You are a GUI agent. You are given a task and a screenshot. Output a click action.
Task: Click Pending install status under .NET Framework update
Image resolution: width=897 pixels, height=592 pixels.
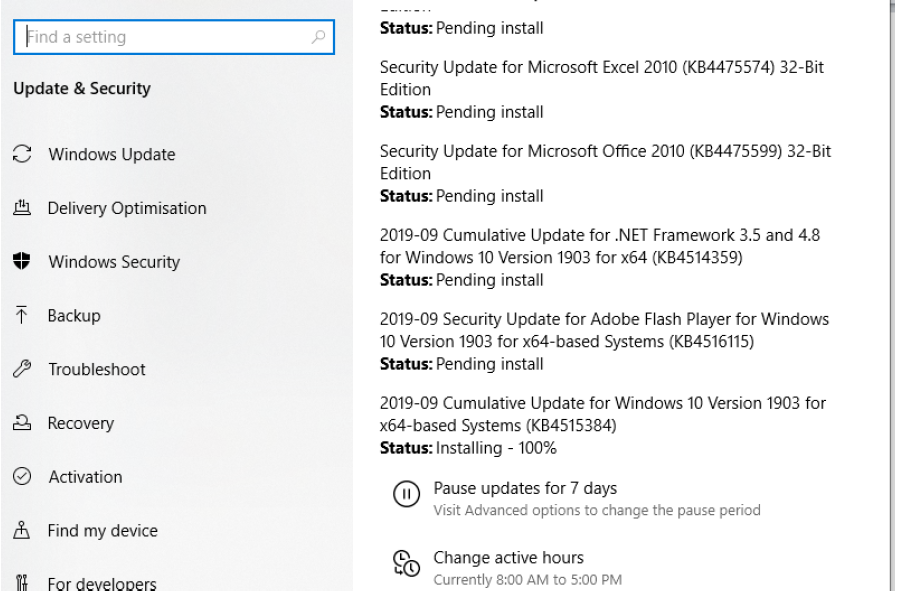(x=490, y=280)
